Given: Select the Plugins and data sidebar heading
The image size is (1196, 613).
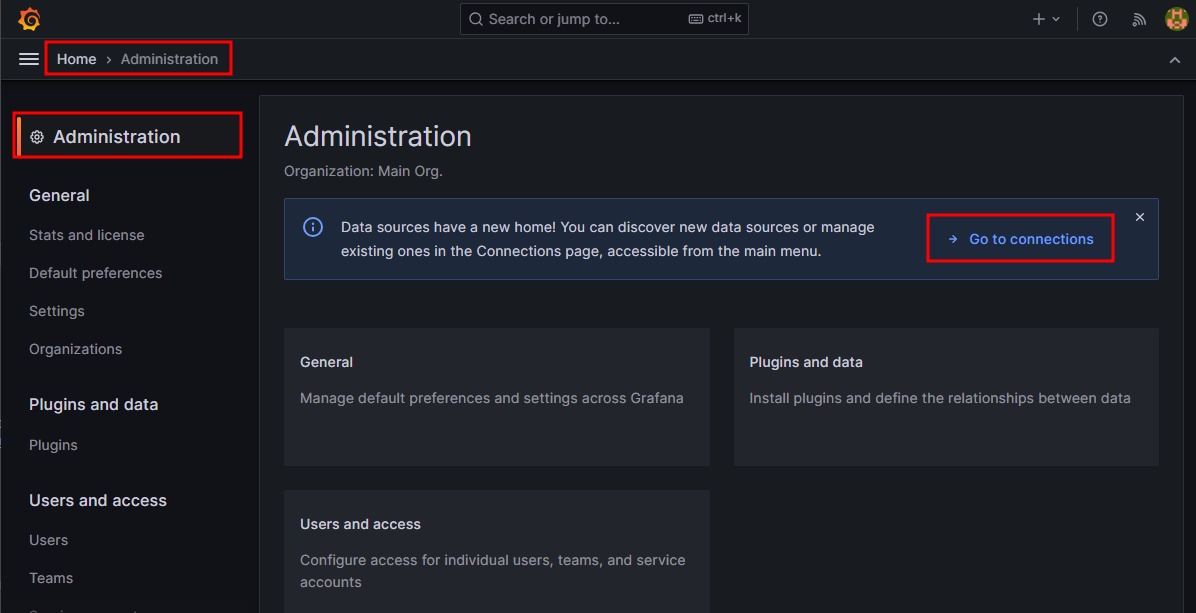Looking at the screenshot, I should [93, 404].
